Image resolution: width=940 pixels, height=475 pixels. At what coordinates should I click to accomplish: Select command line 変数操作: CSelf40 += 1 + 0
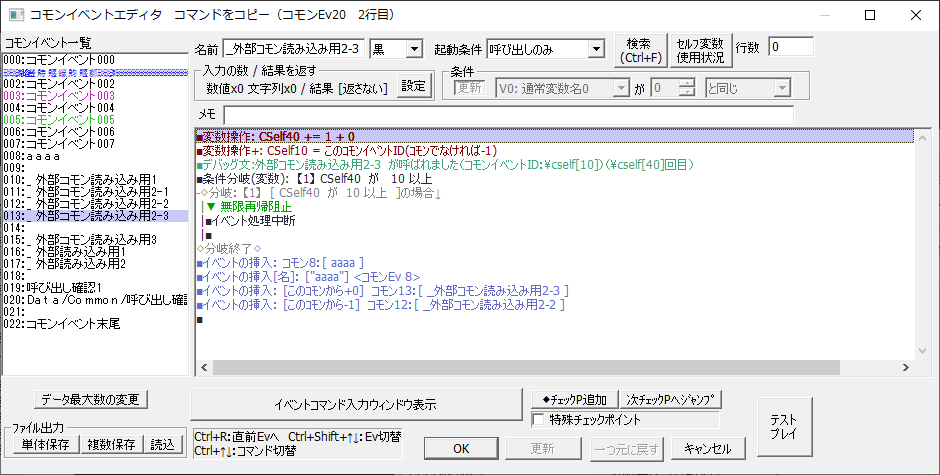pos(555,137)
